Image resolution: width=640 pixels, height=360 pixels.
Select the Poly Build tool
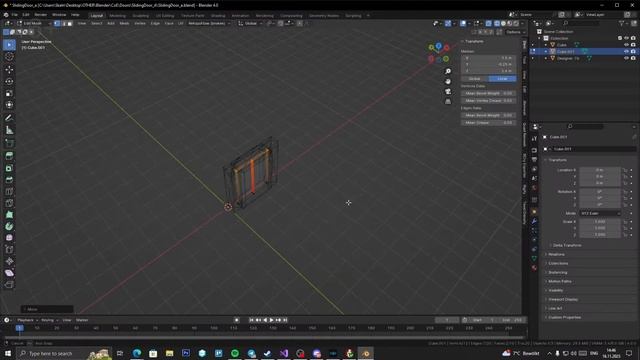[x=9, y=214]
